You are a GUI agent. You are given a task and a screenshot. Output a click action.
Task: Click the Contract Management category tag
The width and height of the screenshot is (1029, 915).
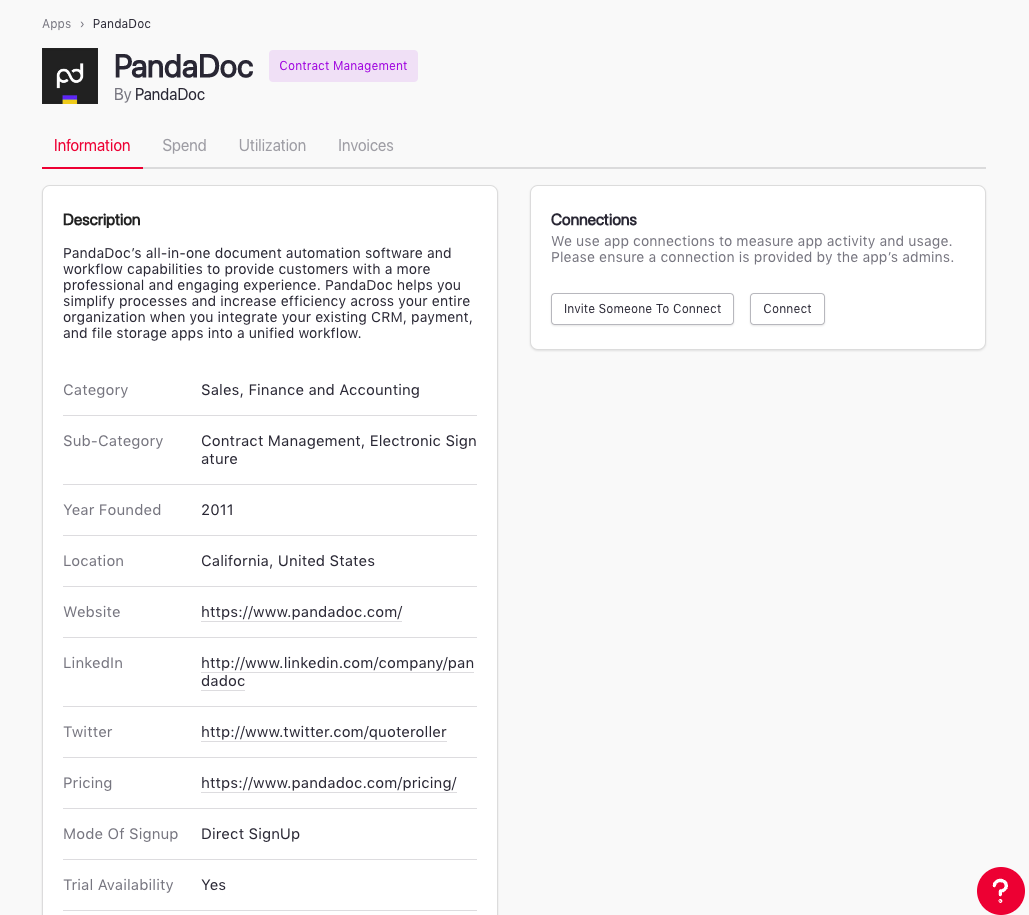click(x=343, y=66)
